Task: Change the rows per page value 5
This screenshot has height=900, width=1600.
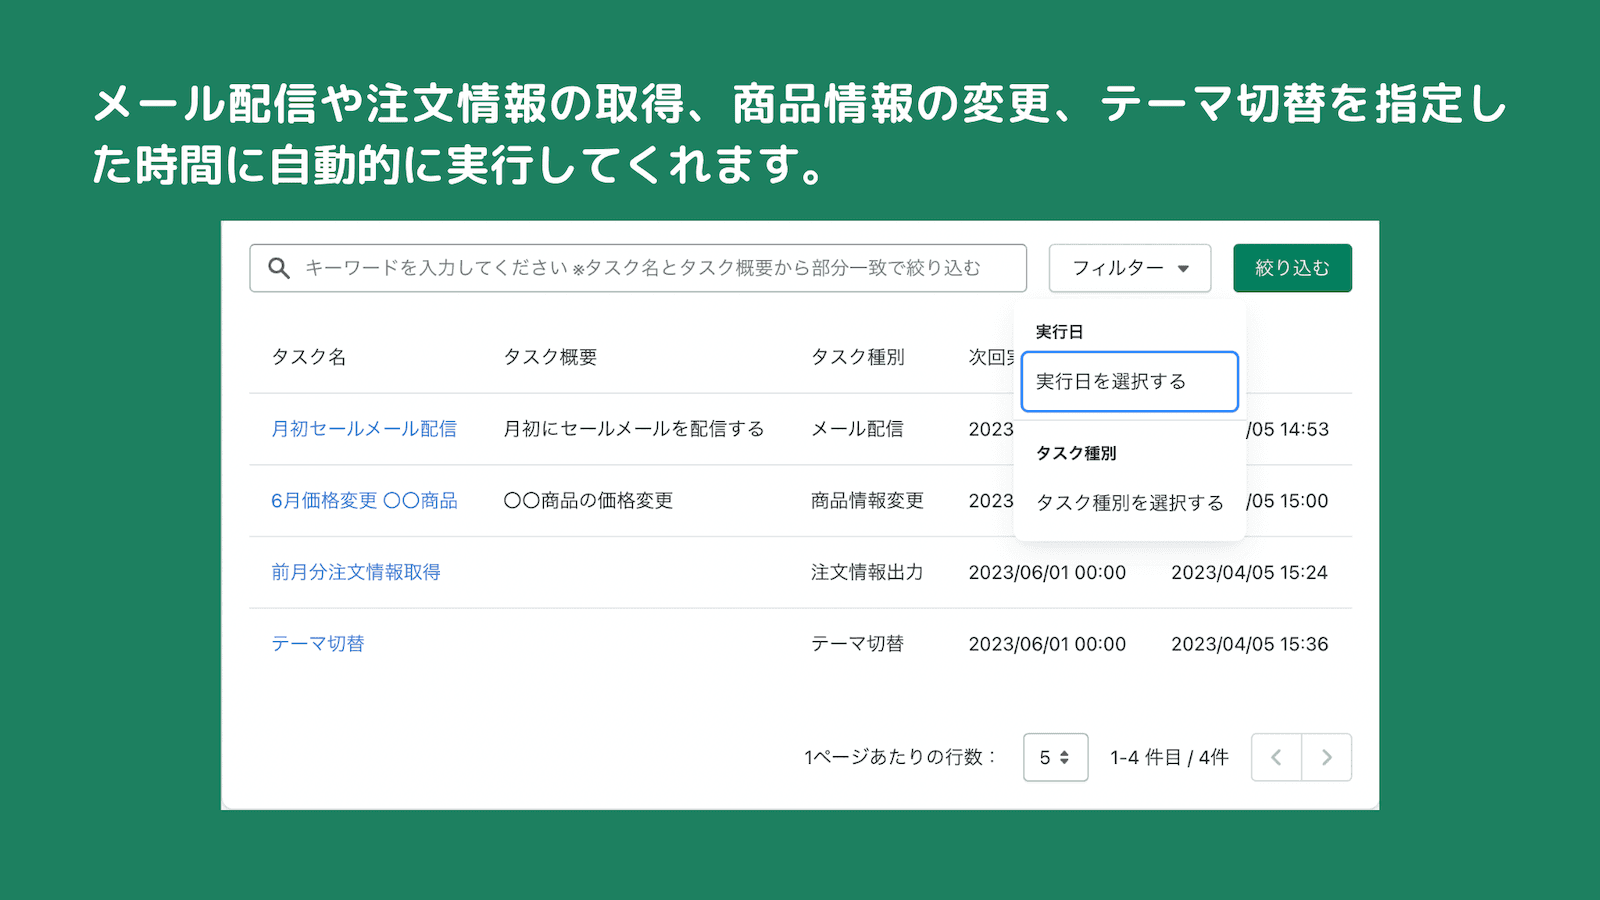Action: (1047, 757)
